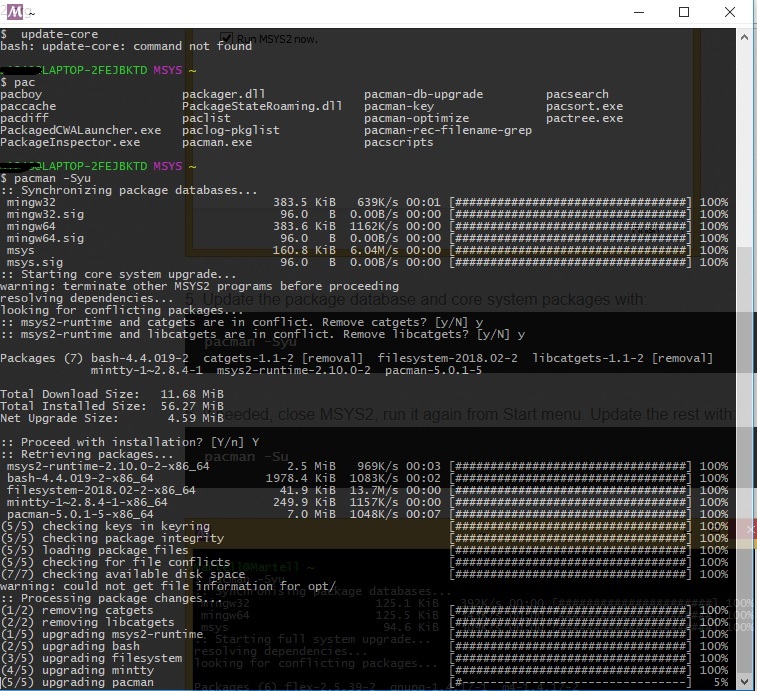
Task: Click the MSYS2 'M' title bar icon
Action: click(15, 13)
